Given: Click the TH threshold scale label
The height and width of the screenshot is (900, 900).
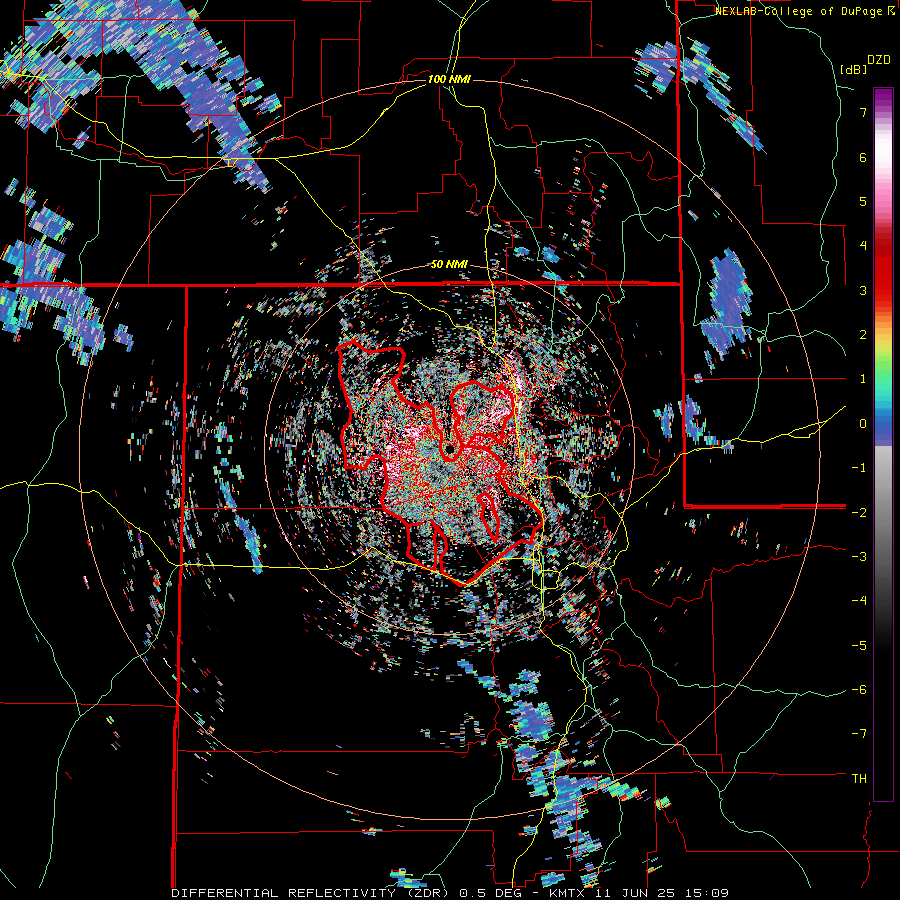Looking at the screenshot, I should tap(859, 779).
